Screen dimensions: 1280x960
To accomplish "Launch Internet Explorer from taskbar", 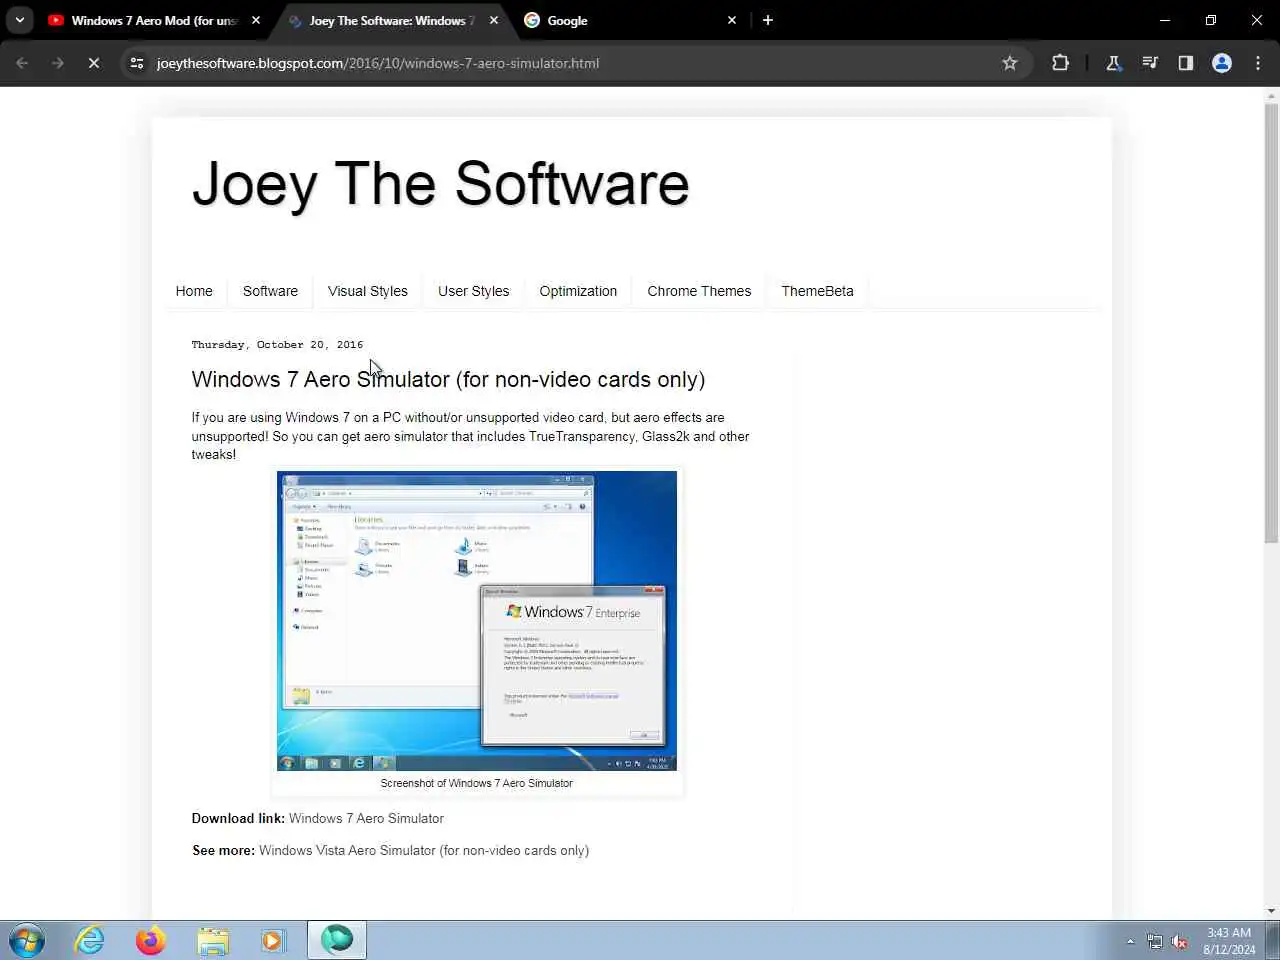I will 90,940.
